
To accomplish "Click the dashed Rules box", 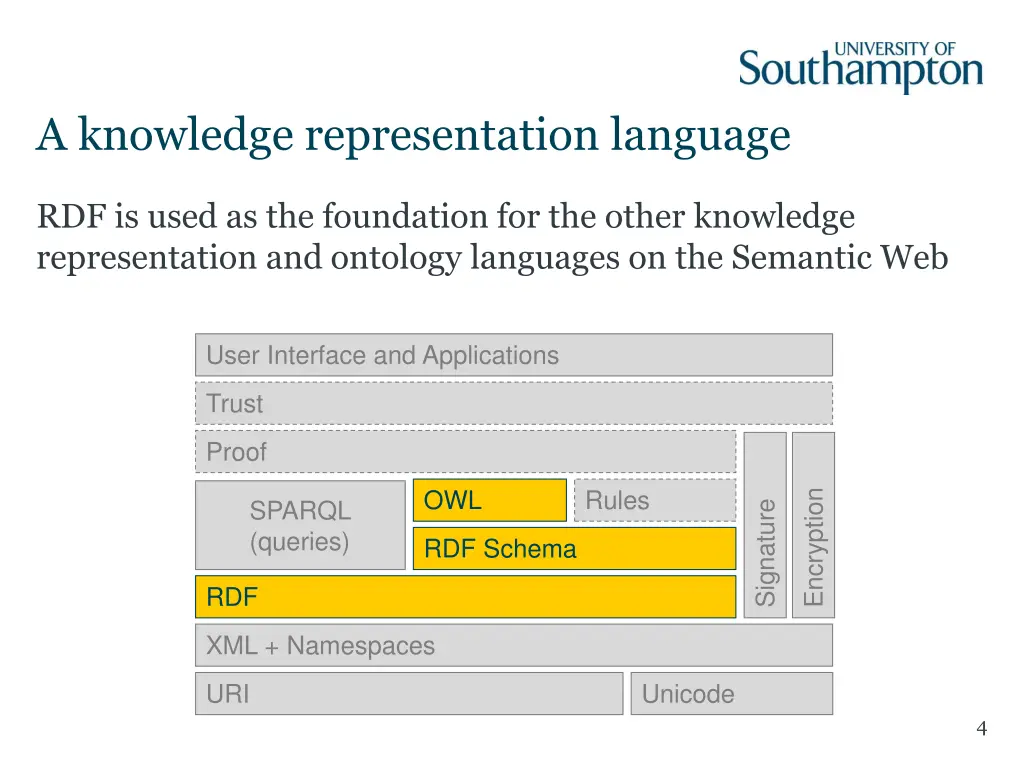I will [x=654, y=500].
